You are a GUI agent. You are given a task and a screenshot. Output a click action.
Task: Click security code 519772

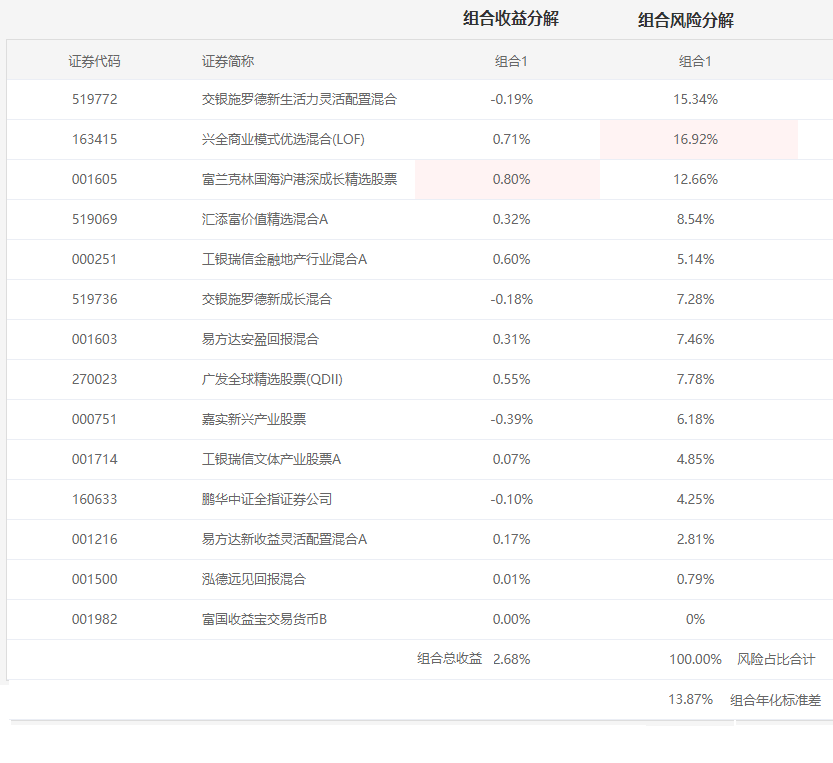(x=95, y=99)
